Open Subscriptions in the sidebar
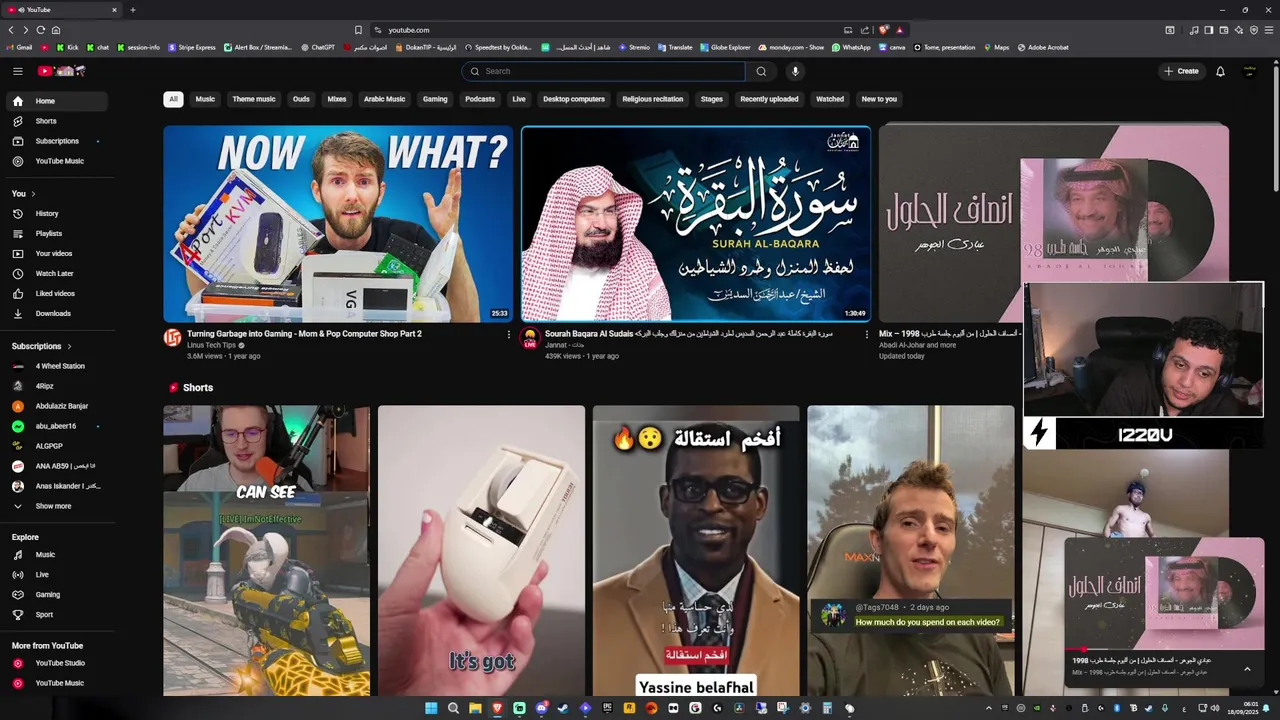 tap(58, 141)
